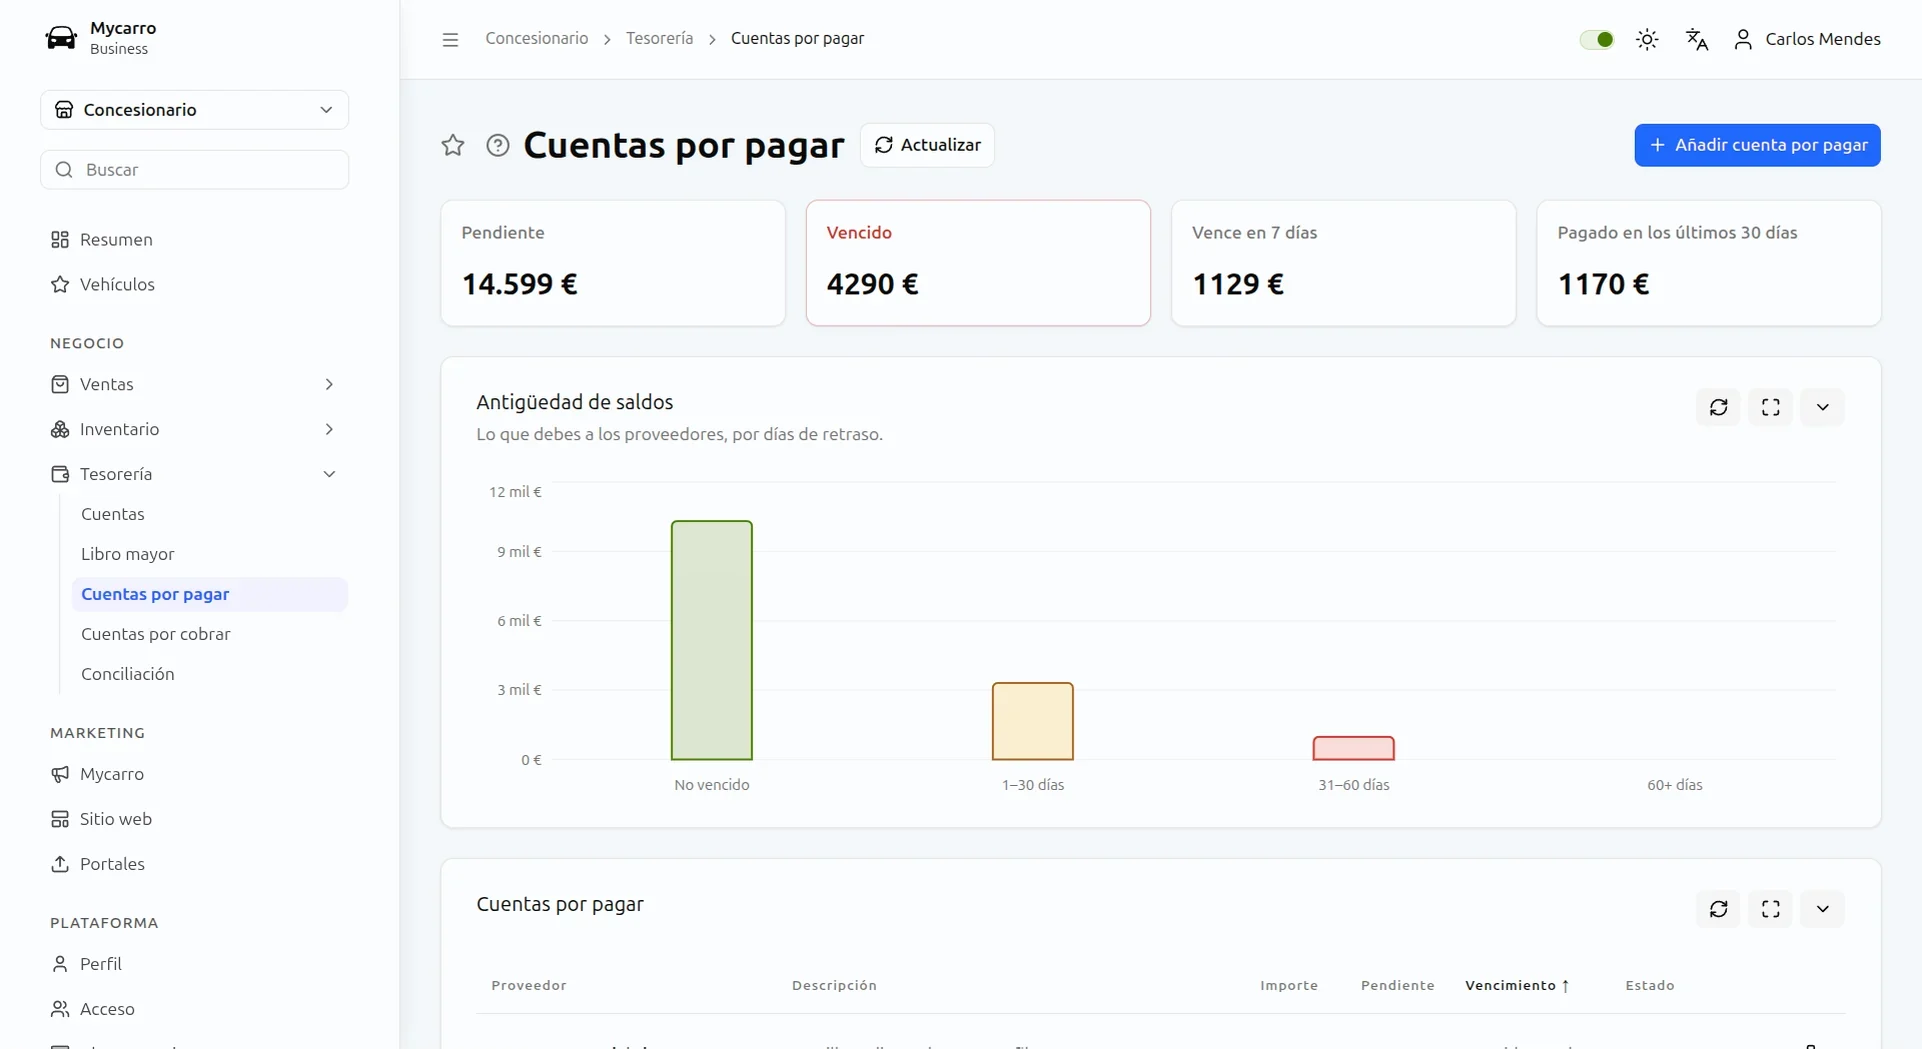This screenshot has width=1922, height=1049.
Task: Expand the Inventario submenu
Action: point(194,429)
